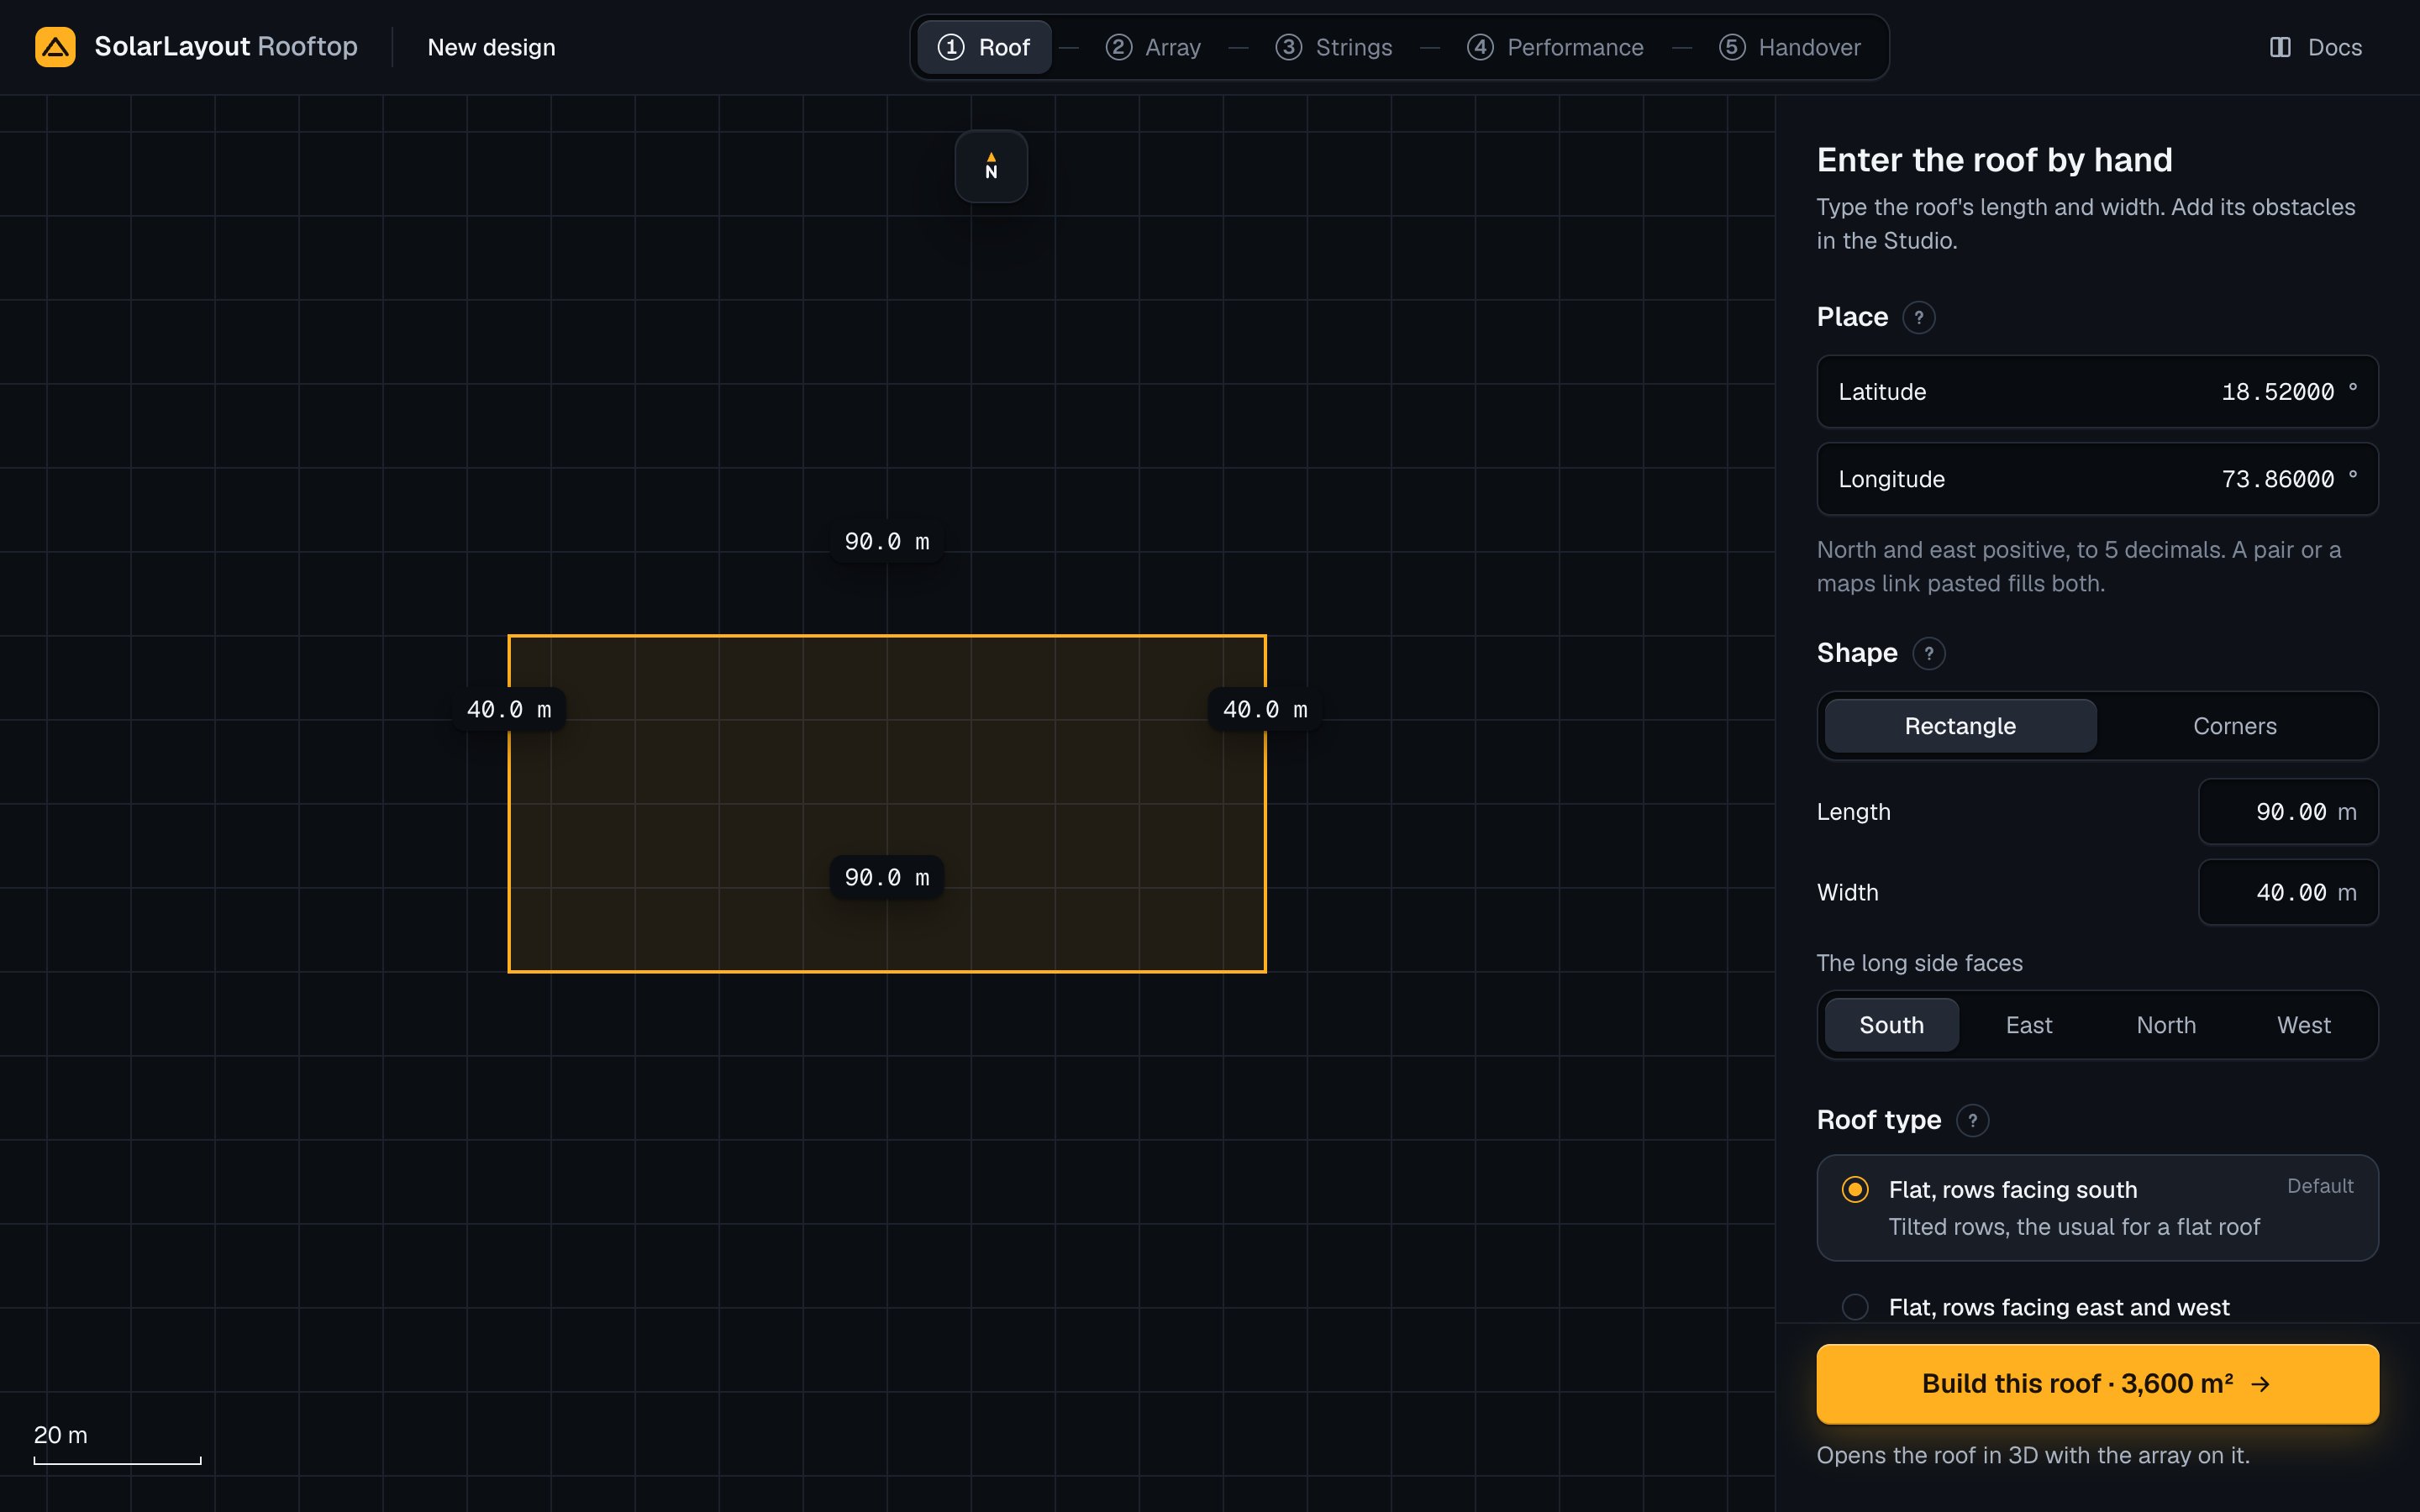Click the Length value field
This screenshot has height=1512, width=2420.
coord(2288,812)
